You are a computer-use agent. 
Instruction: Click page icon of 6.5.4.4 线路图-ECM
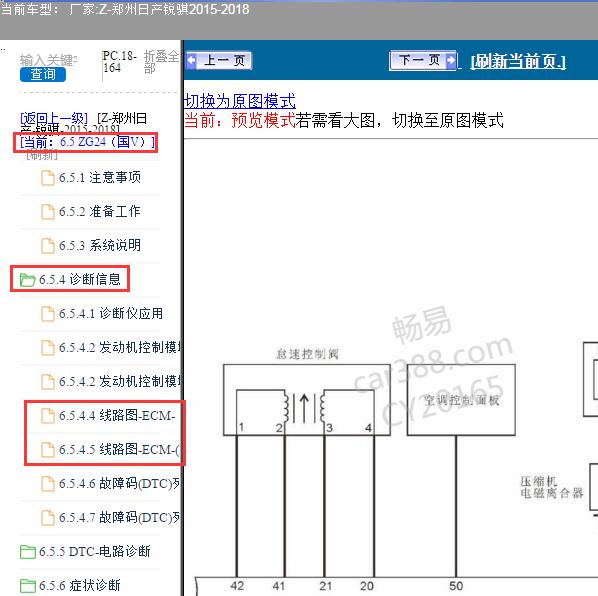pos(48,416)
